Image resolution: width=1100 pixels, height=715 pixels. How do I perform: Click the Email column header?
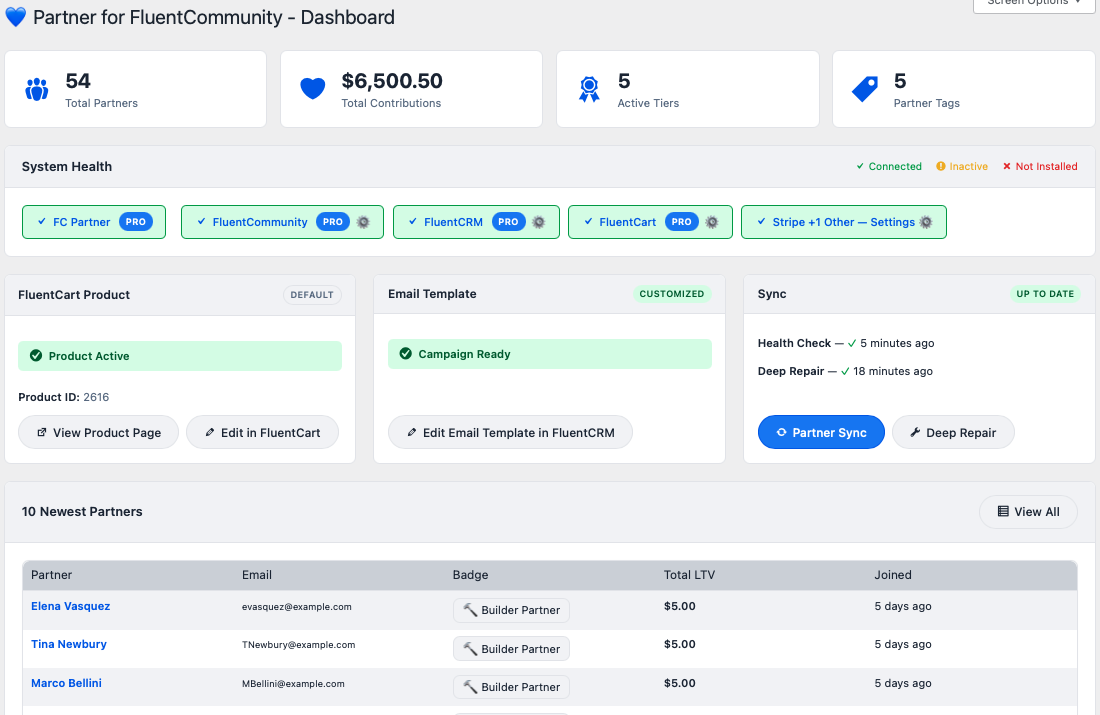(257, 575)
